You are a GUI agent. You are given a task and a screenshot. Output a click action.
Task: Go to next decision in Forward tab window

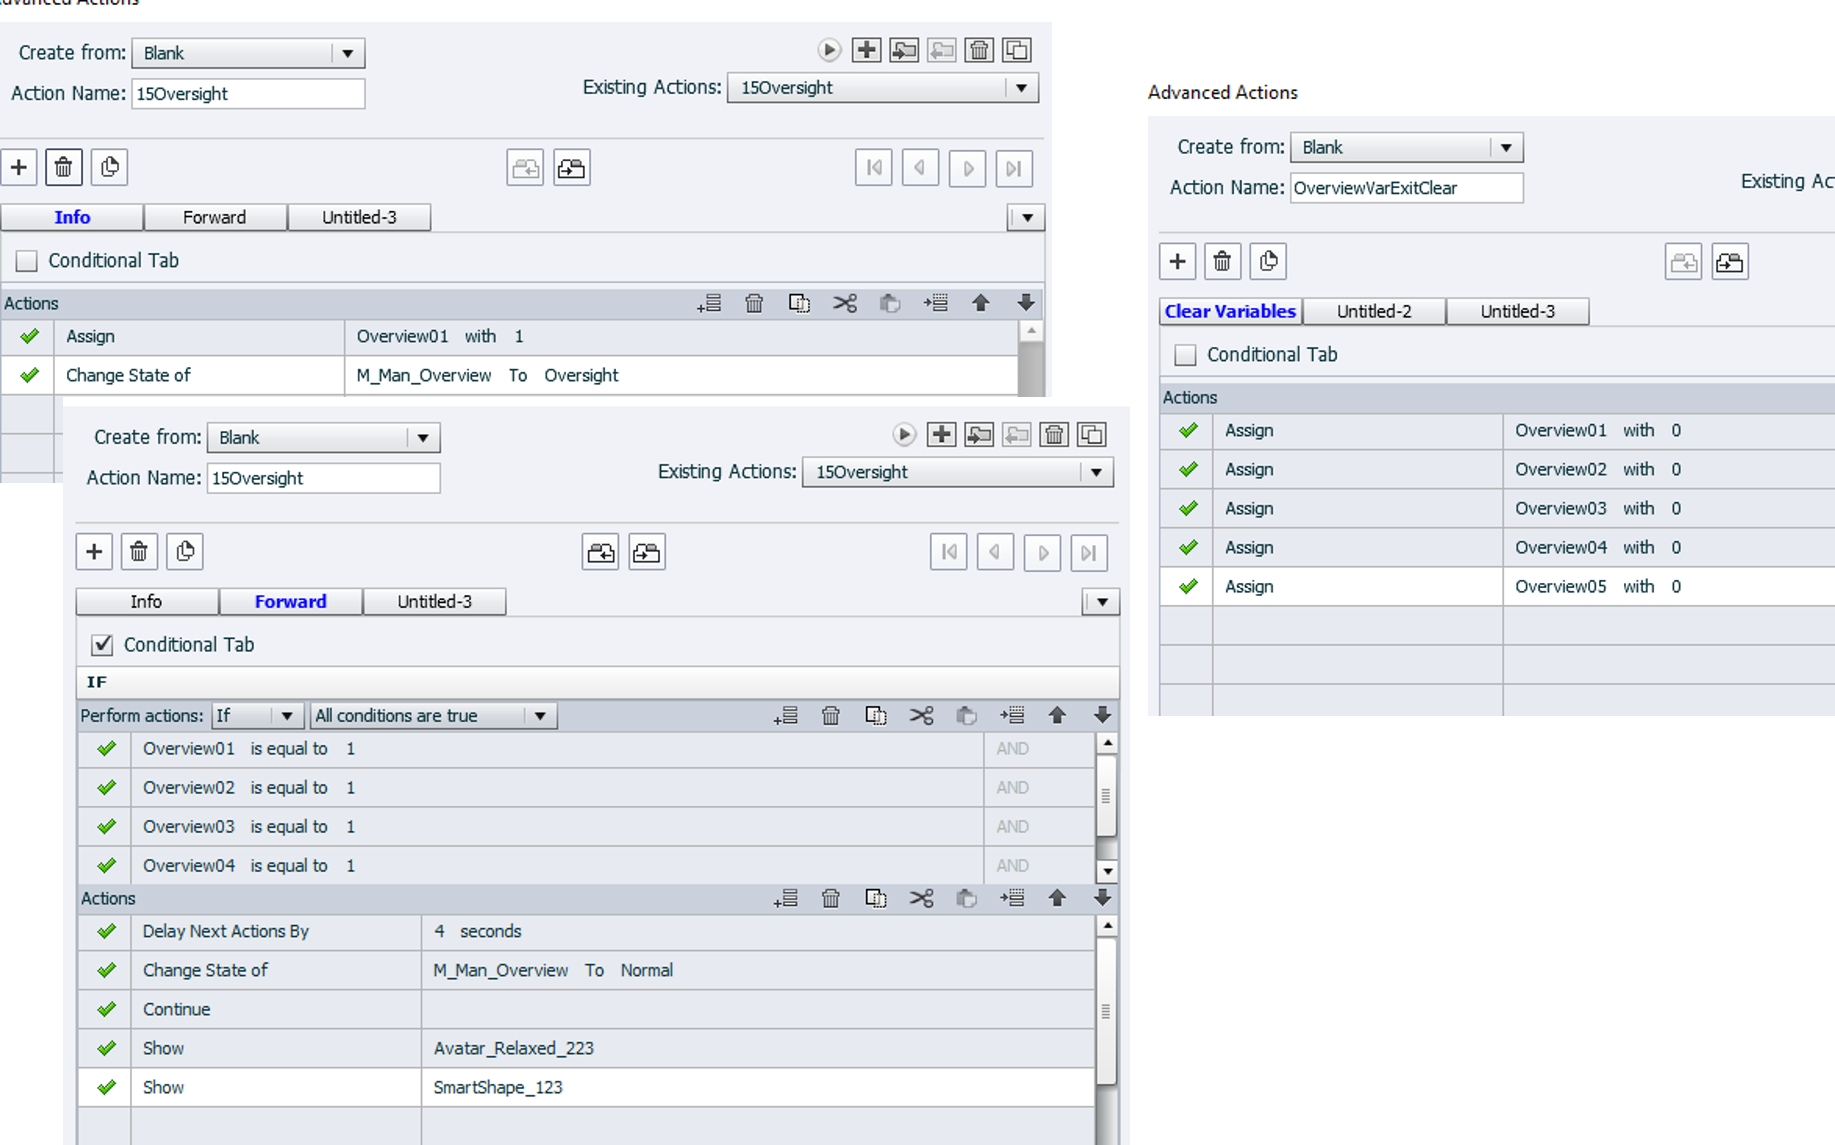coord(1042,552)
